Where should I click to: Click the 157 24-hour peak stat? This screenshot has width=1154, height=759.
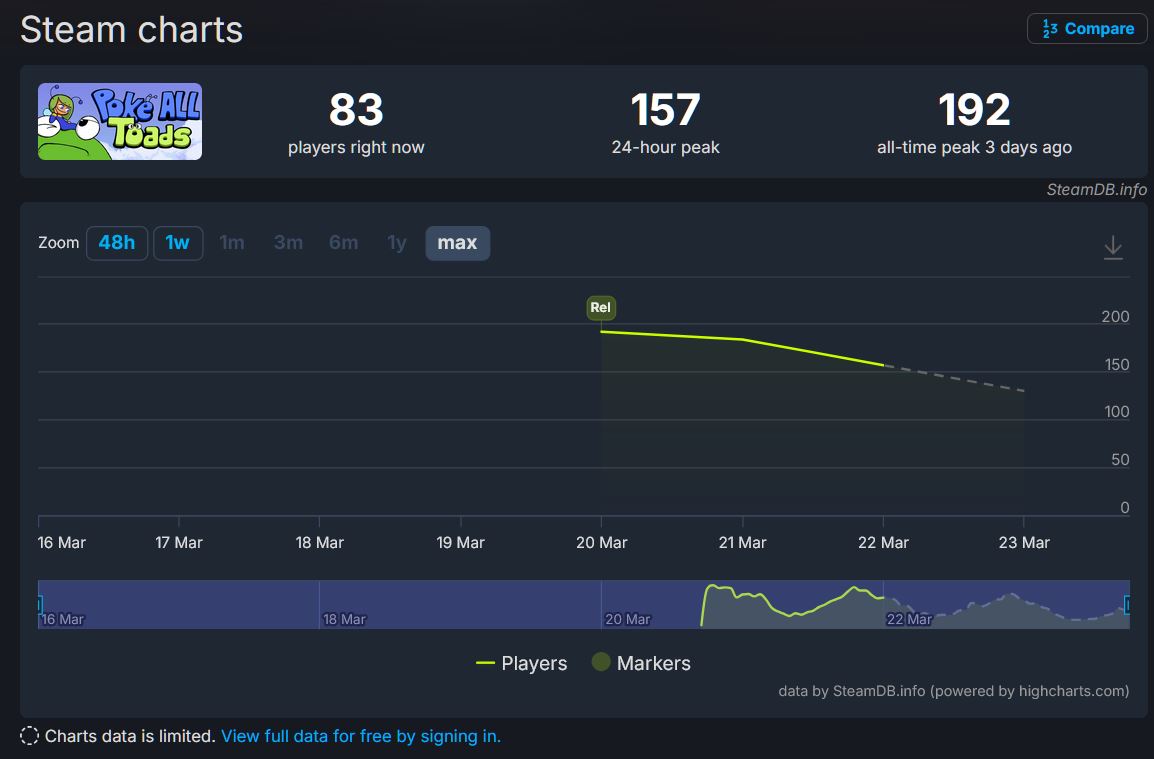click(665, 122)
